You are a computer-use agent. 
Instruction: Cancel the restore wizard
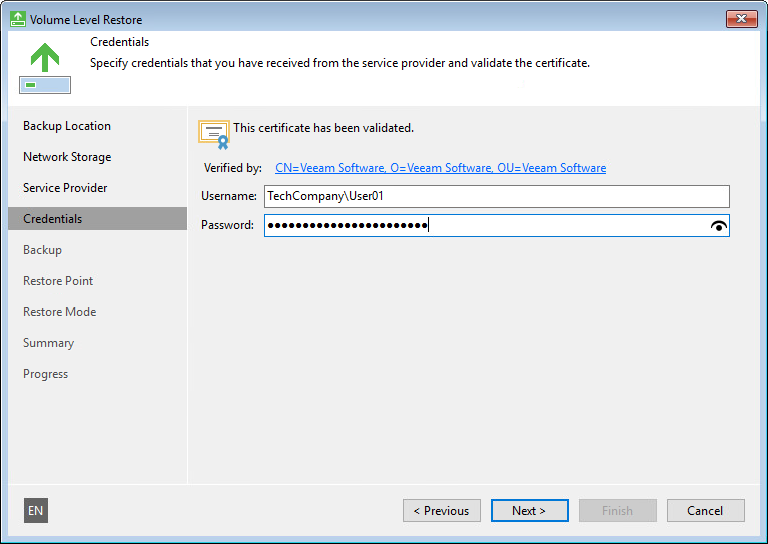705,511
